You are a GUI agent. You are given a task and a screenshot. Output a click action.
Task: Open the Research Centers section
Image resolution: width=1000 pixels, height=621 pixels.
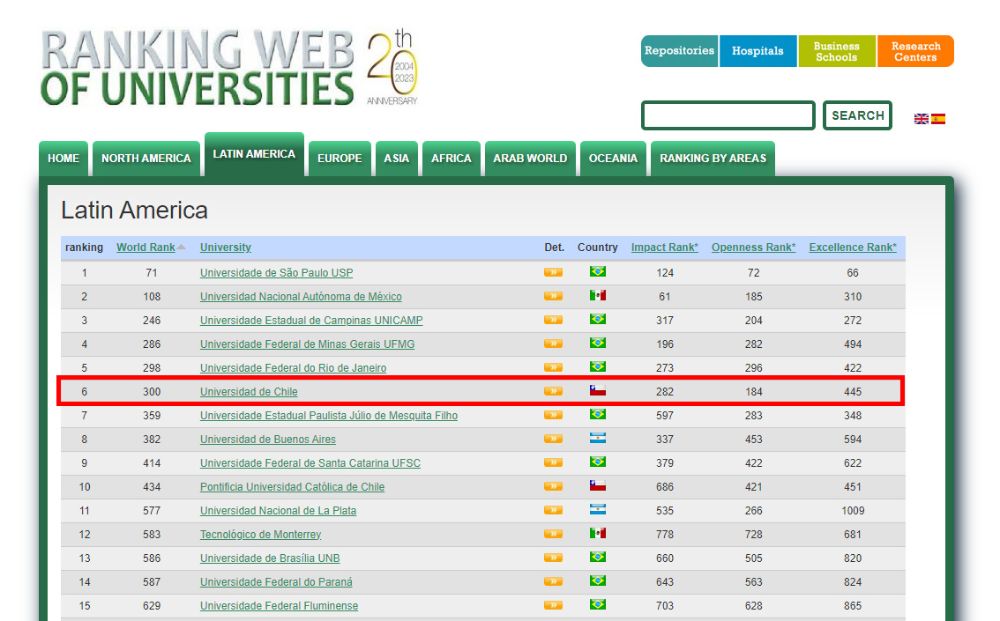click(x=916, y=51)
